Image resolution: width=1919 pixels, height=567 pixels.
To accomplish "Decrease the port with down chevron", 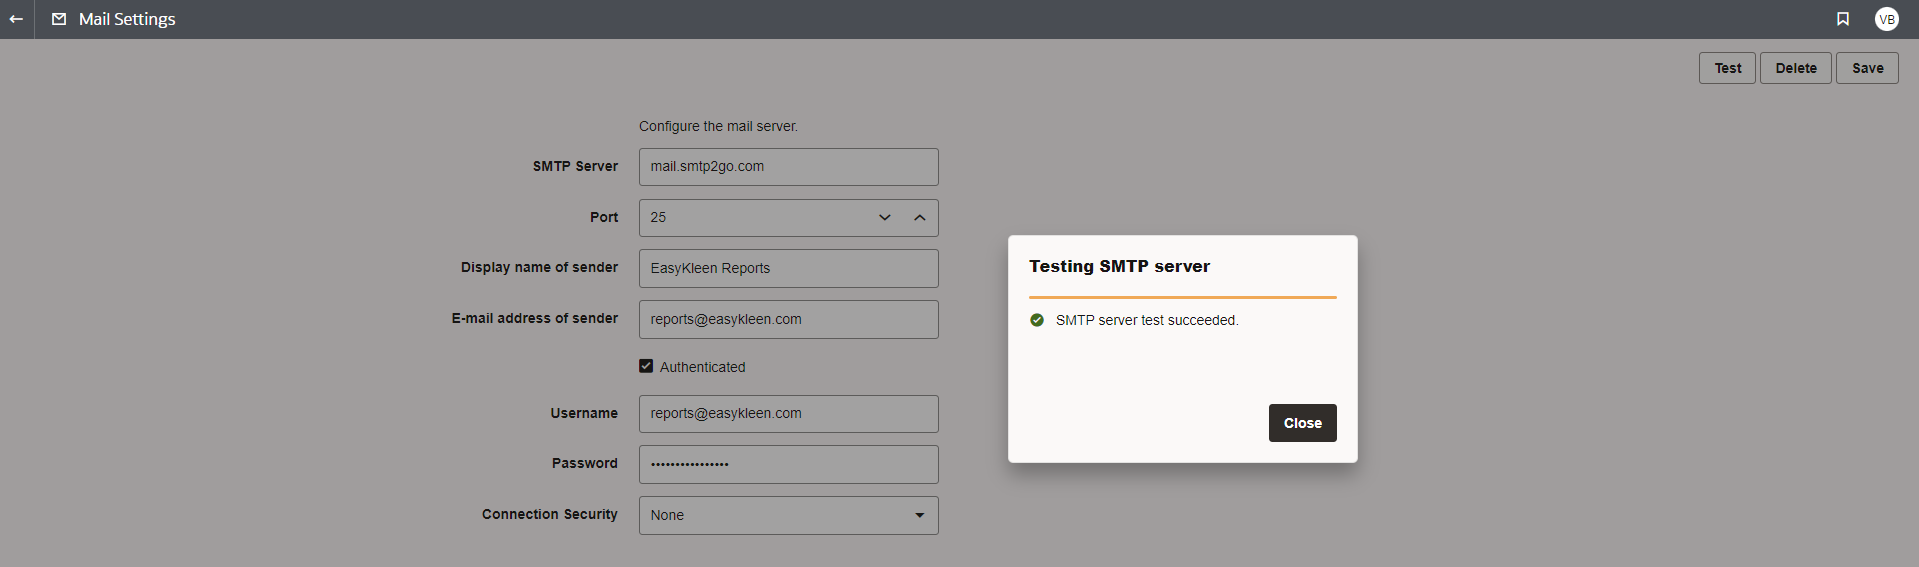I will coord(885,217).
